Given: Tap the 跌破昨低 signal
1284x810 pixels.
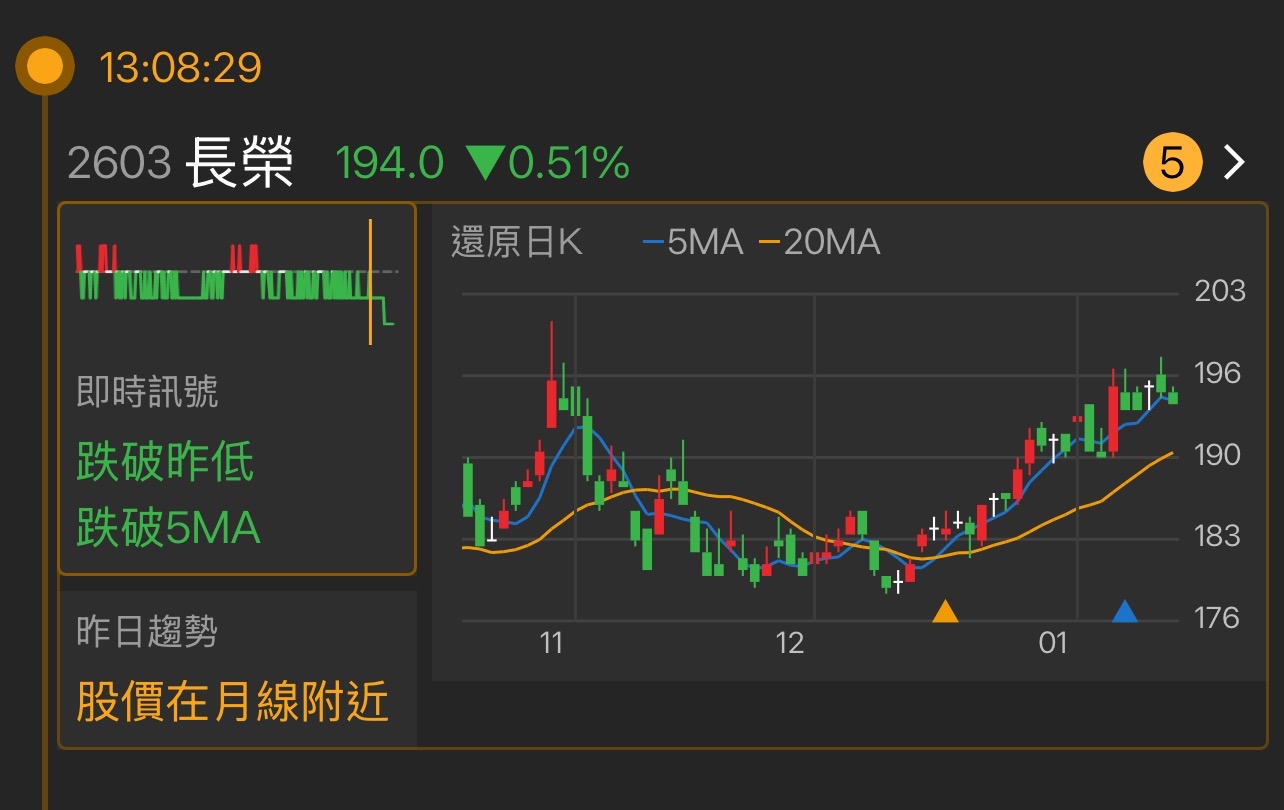Looking at the screenshot, I should pyautogui.click(x=166, y=462).
